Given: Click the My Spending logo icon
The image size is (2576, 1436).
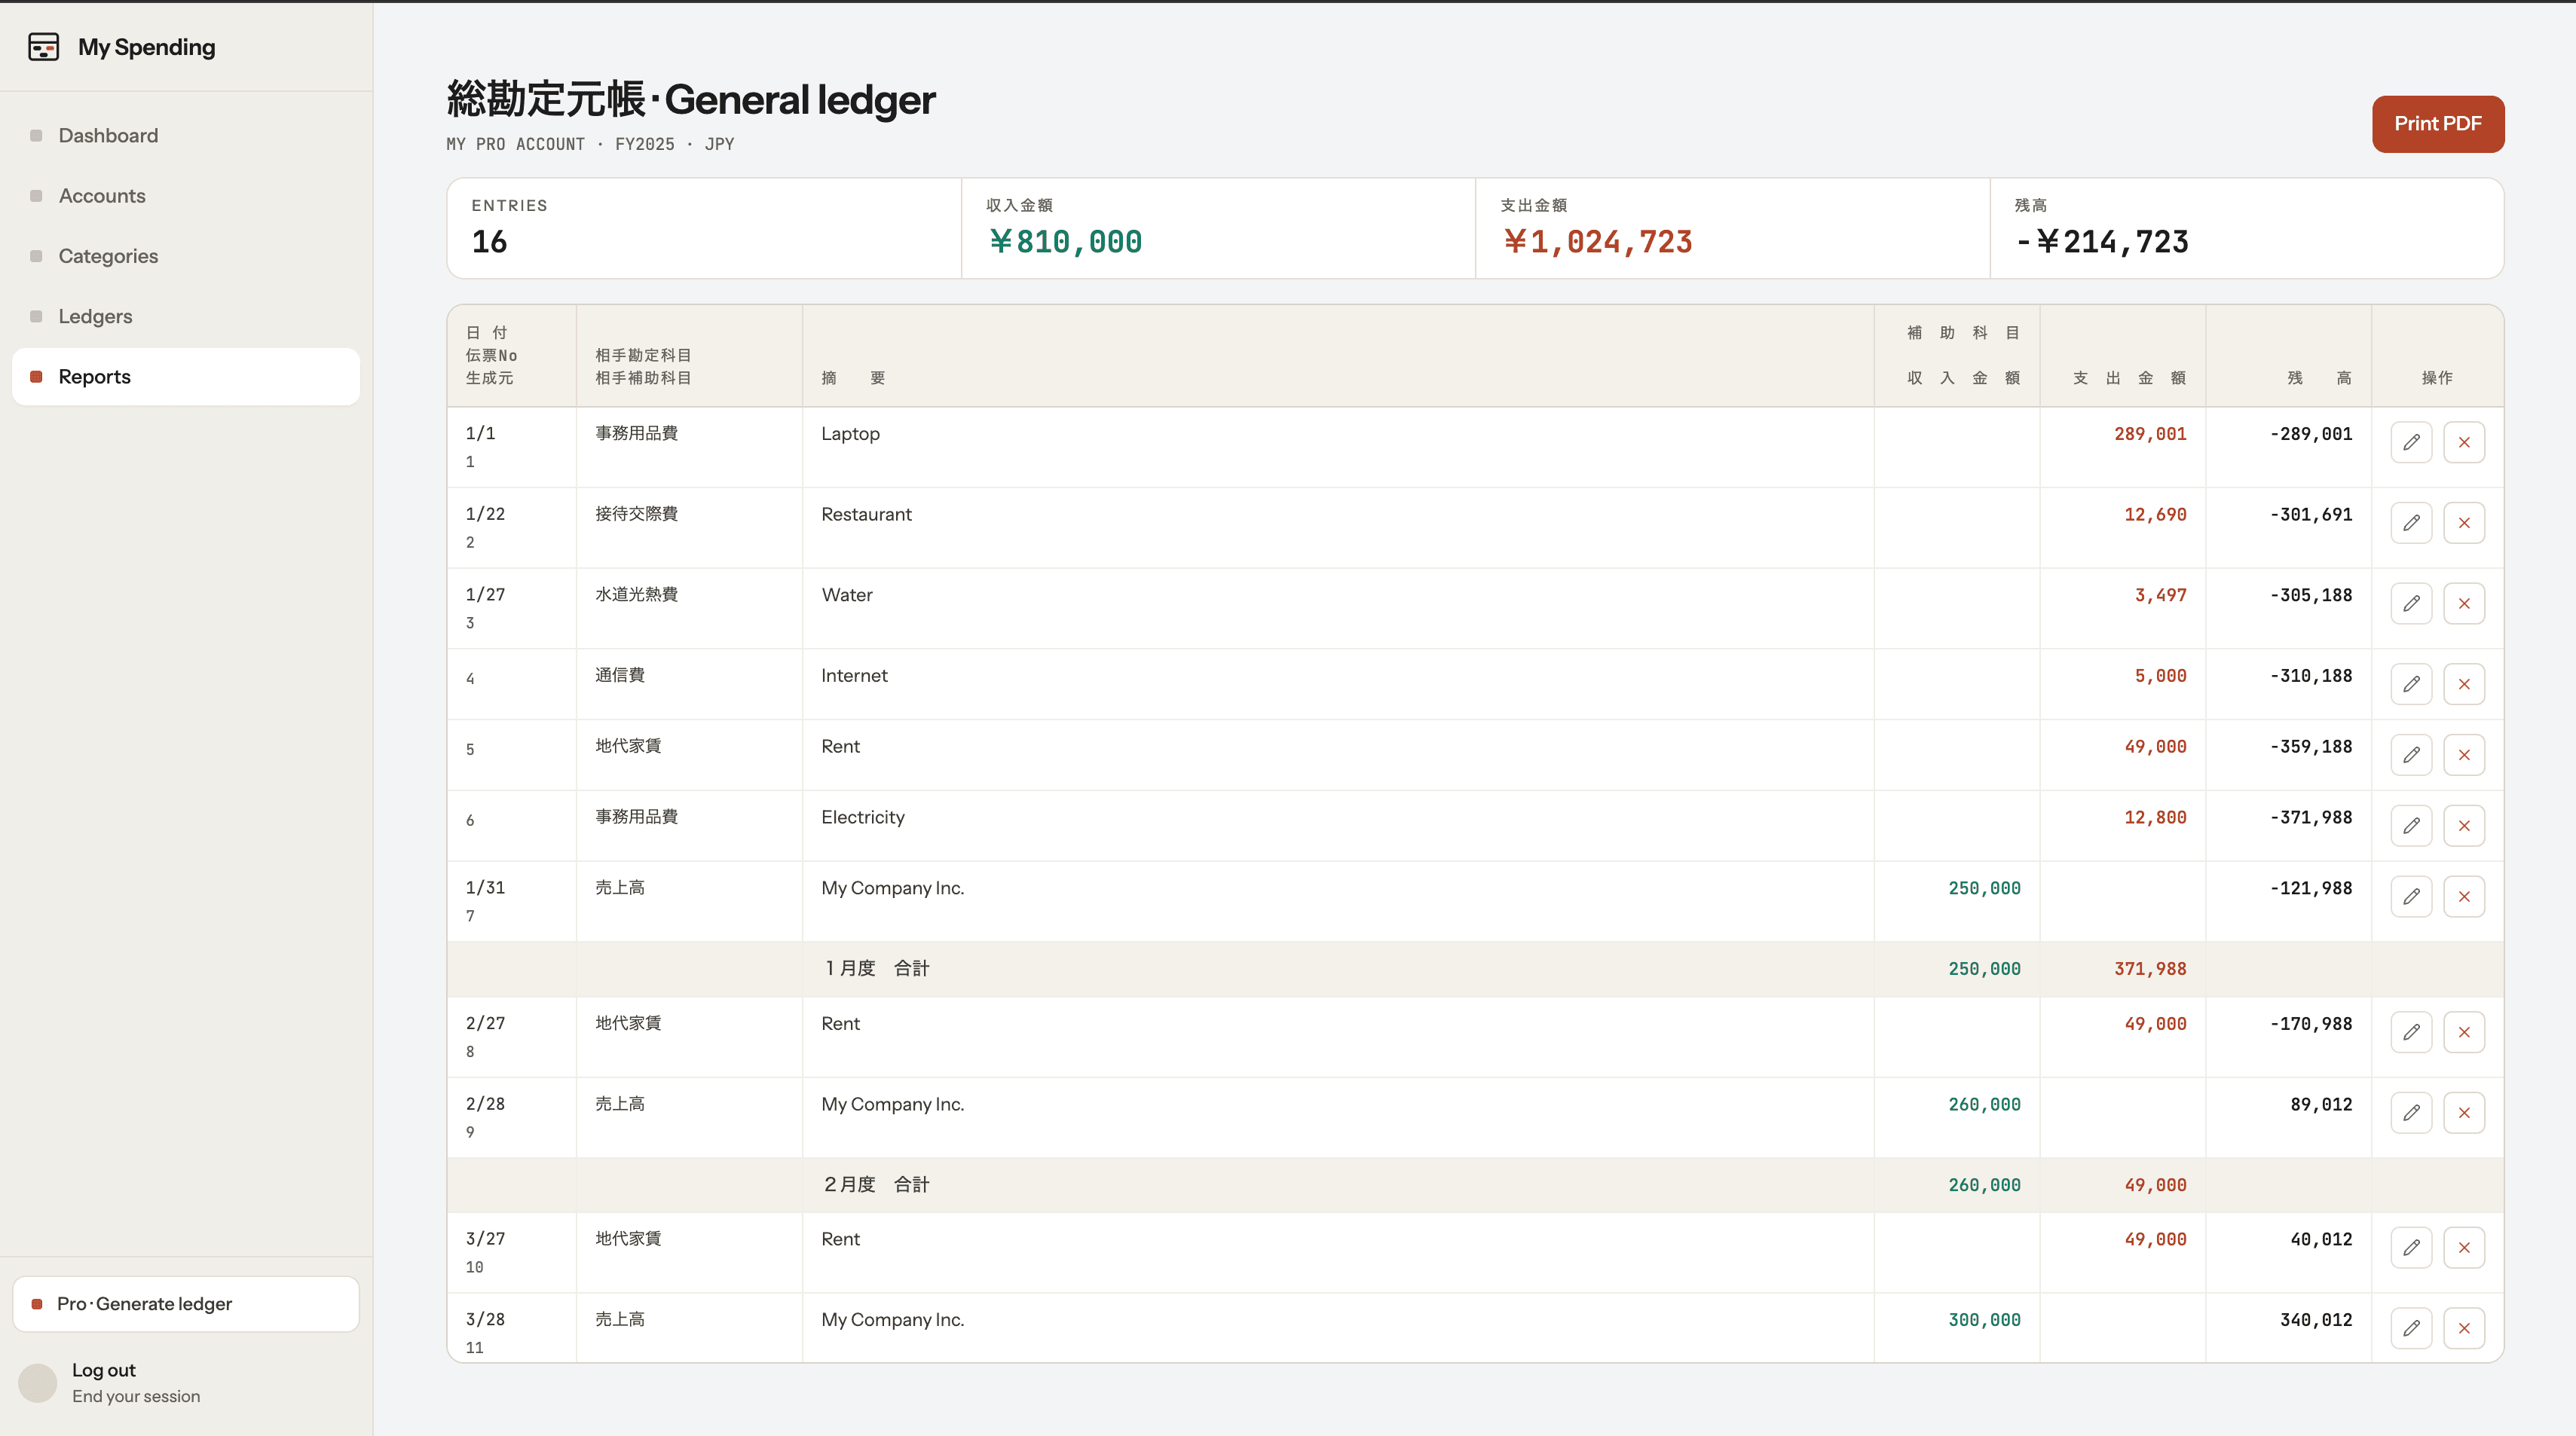Looking at the screenshot, I should (43, 47).
